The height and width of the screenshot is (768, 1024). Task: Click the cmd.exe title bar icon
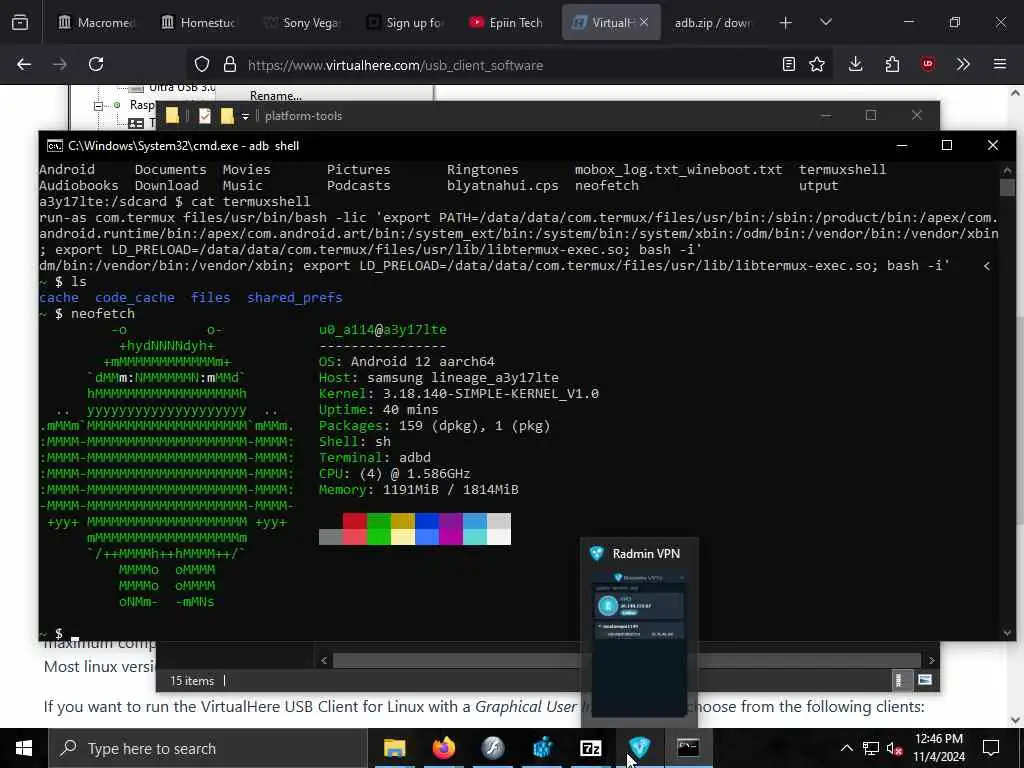(x=55, y=146)
